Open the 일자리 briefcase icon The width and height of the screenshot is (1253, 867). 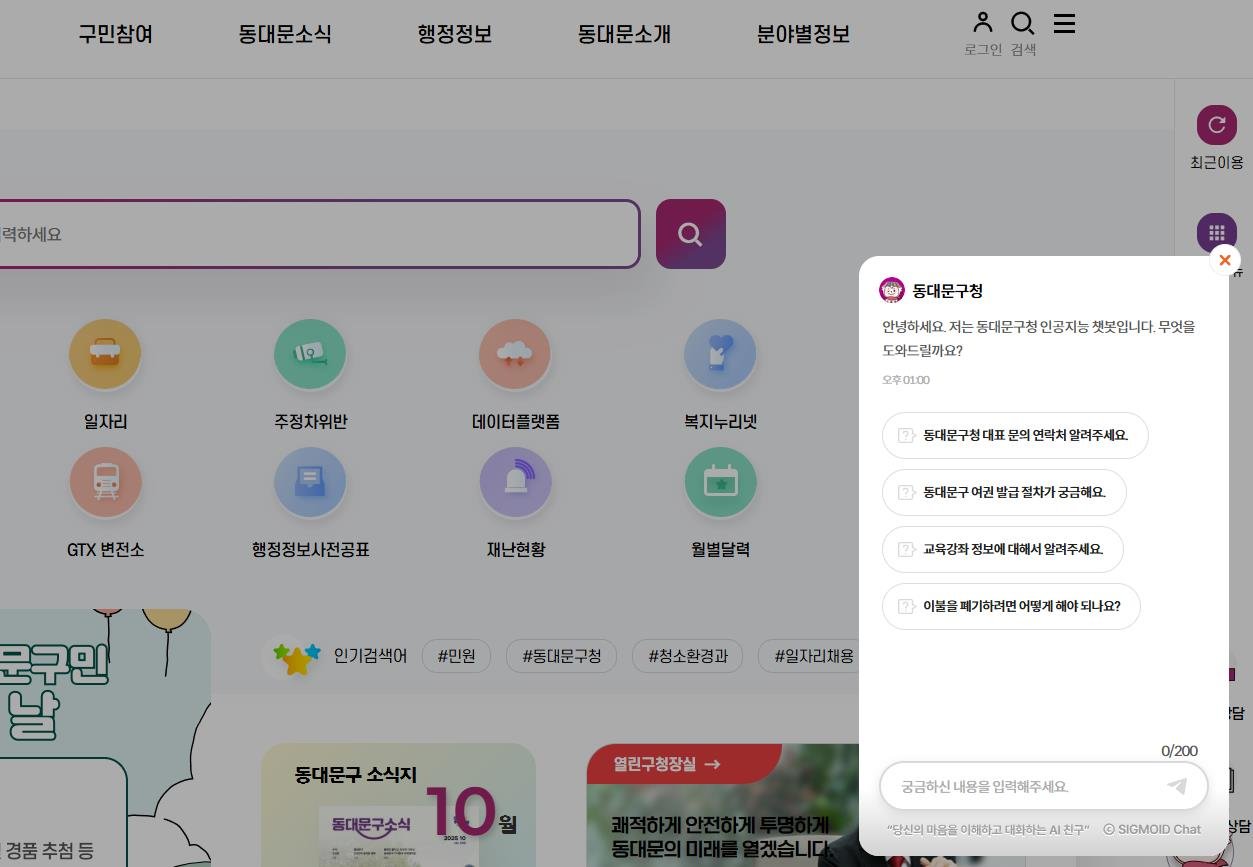(x=105, y=355)
